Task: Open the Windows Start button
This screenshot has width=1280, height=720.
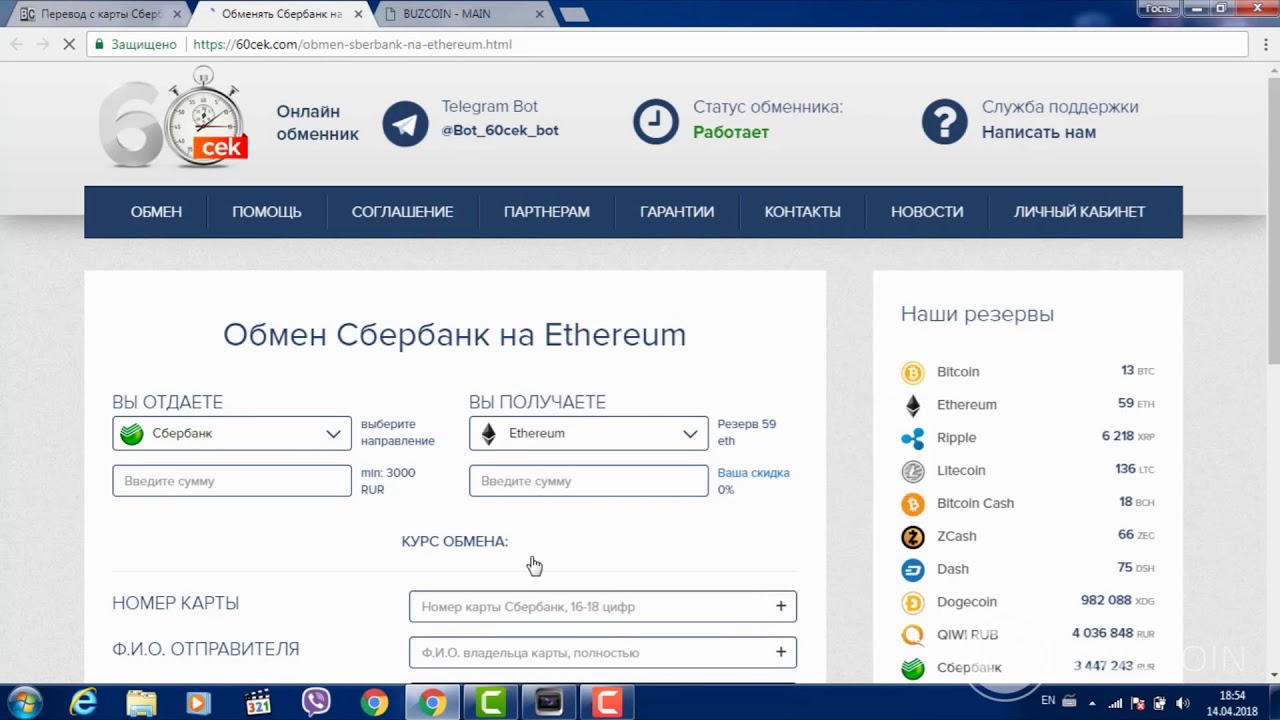Action: tap(23, 702)
